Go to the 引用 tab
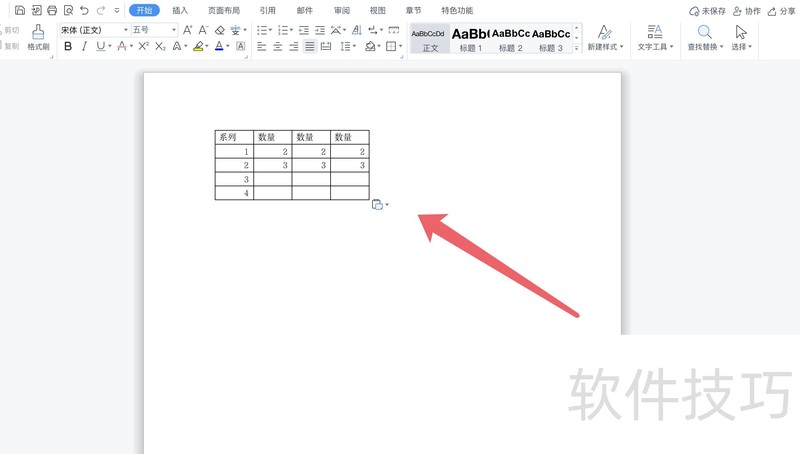Screen dimensions: 800x454 point(267,10)
